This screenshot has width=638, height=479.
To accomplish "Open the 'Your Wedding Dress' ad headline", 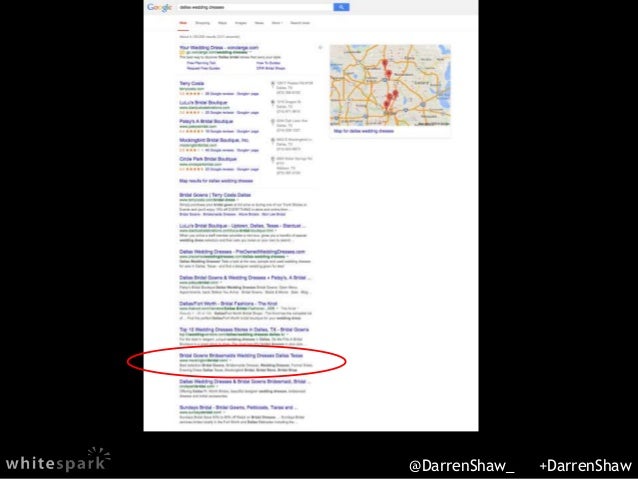I will 219,48.
